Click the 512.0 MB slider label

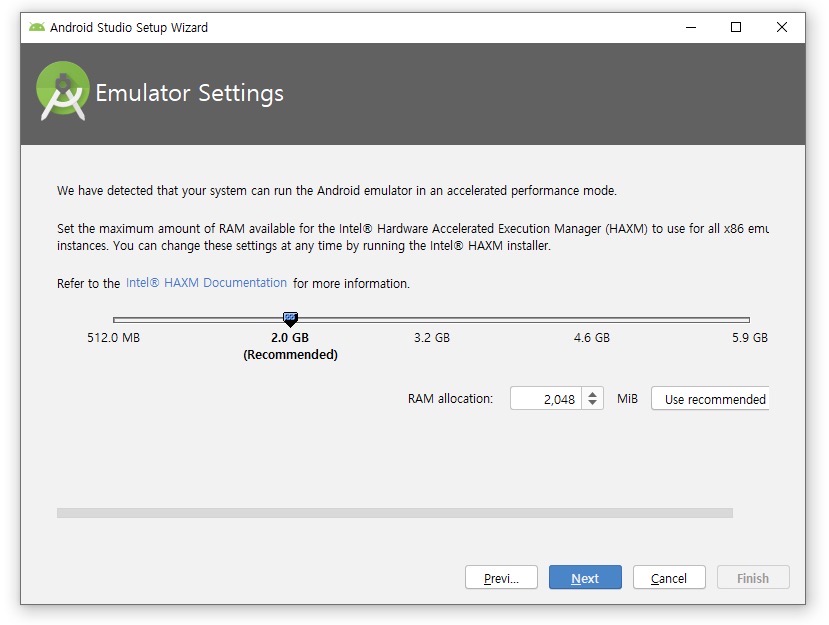[114, 337]
